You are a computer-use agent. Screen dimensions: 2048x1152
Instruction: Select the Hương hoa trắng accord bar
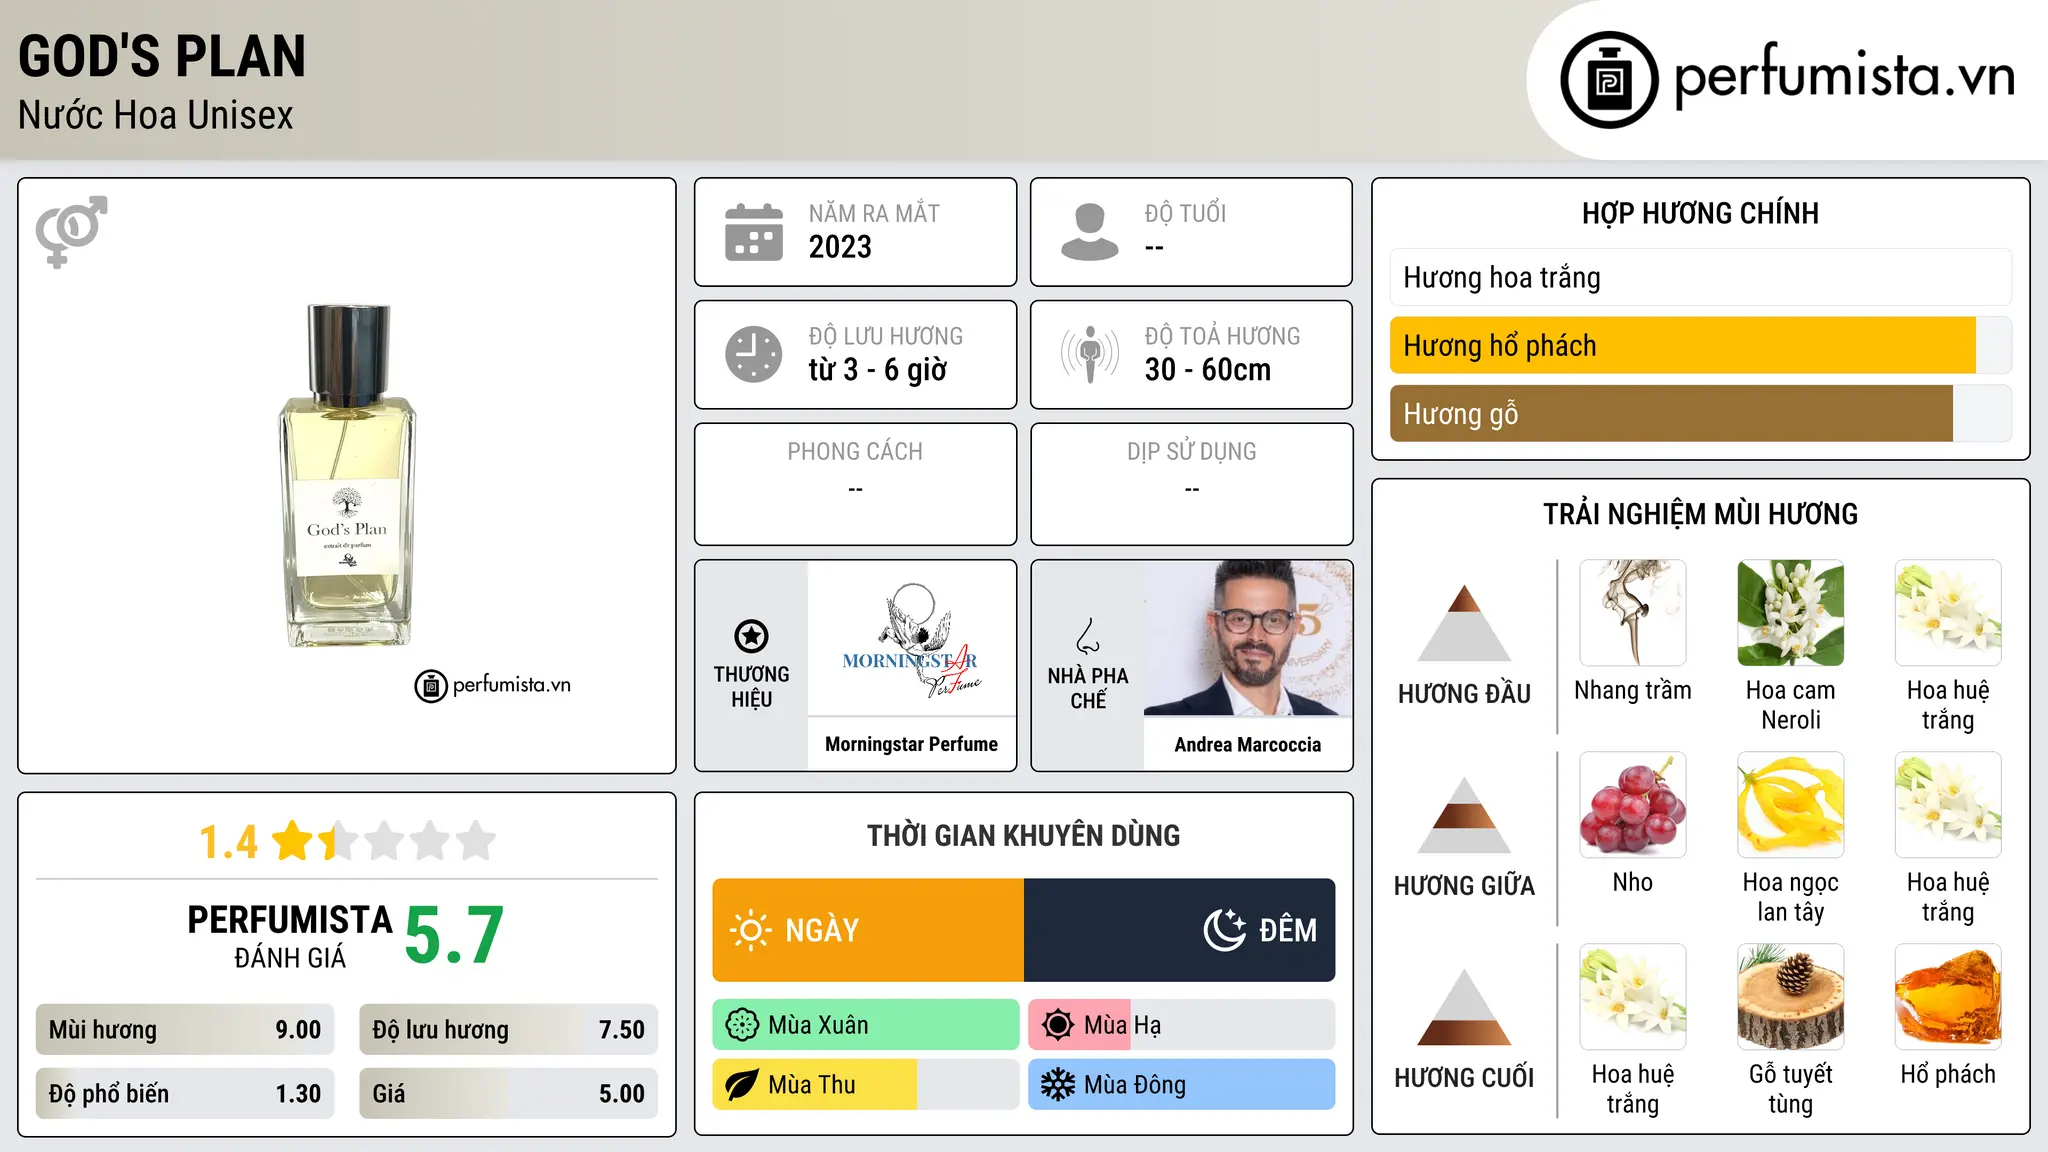[x=1700, y=277]
